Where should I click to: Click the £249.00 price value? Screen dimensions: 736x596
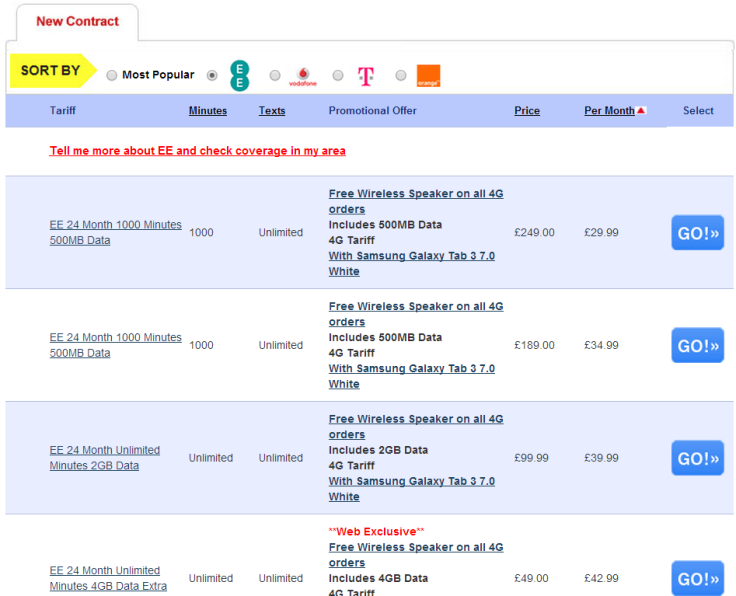[534, 233]
